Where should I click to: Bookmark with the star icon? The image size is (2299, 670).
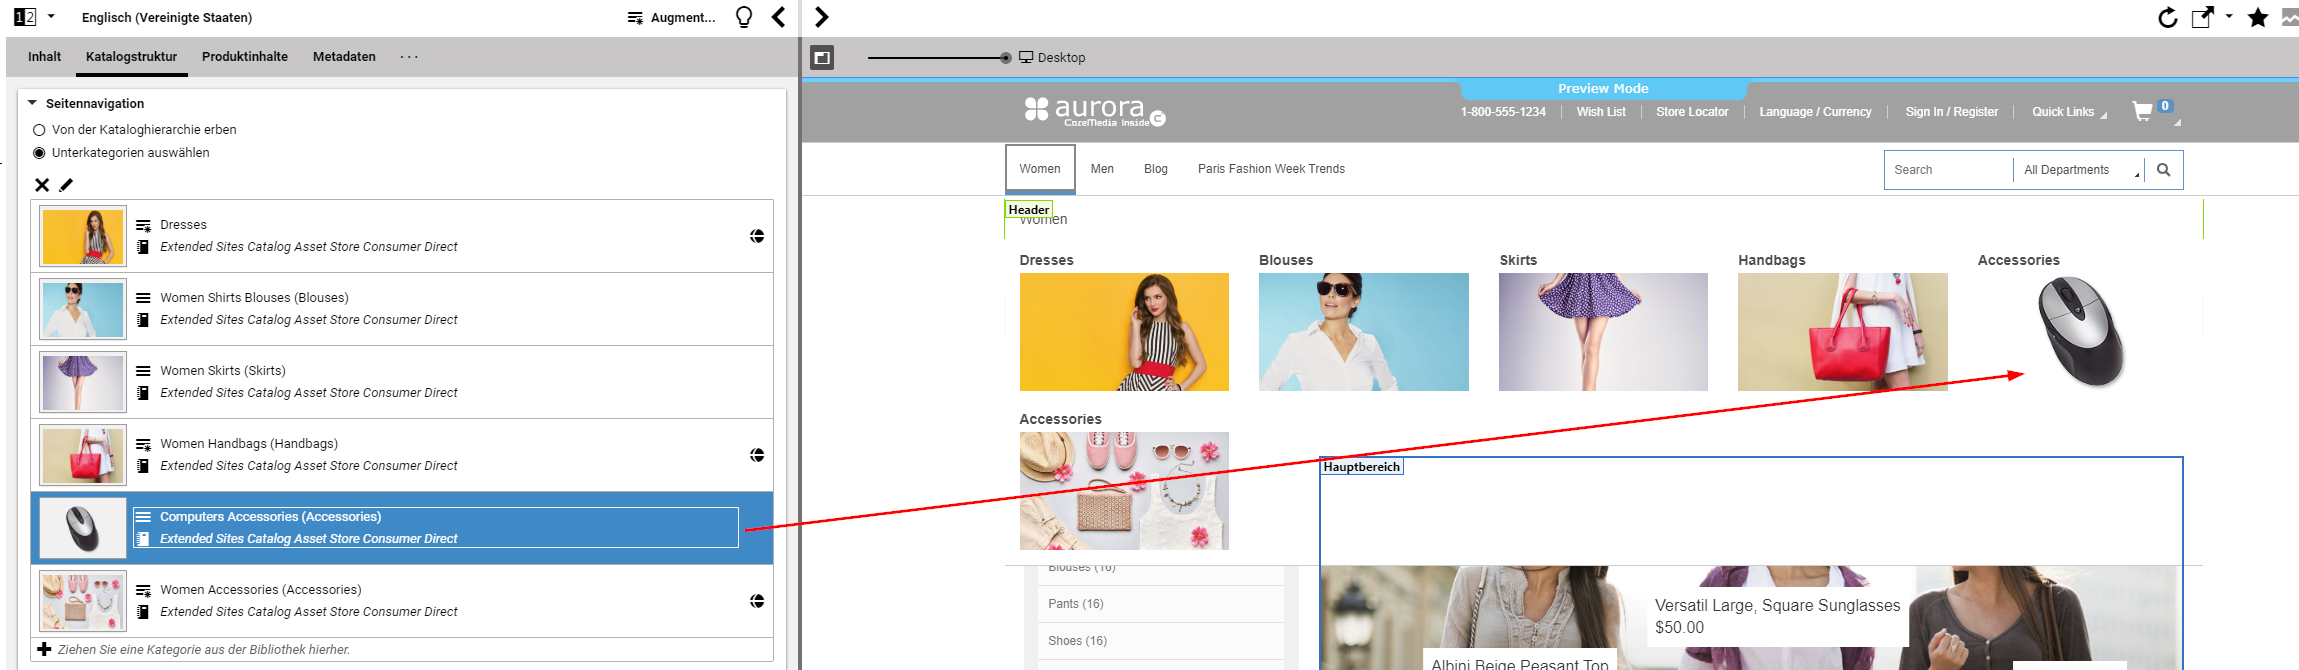point(2257,17)
